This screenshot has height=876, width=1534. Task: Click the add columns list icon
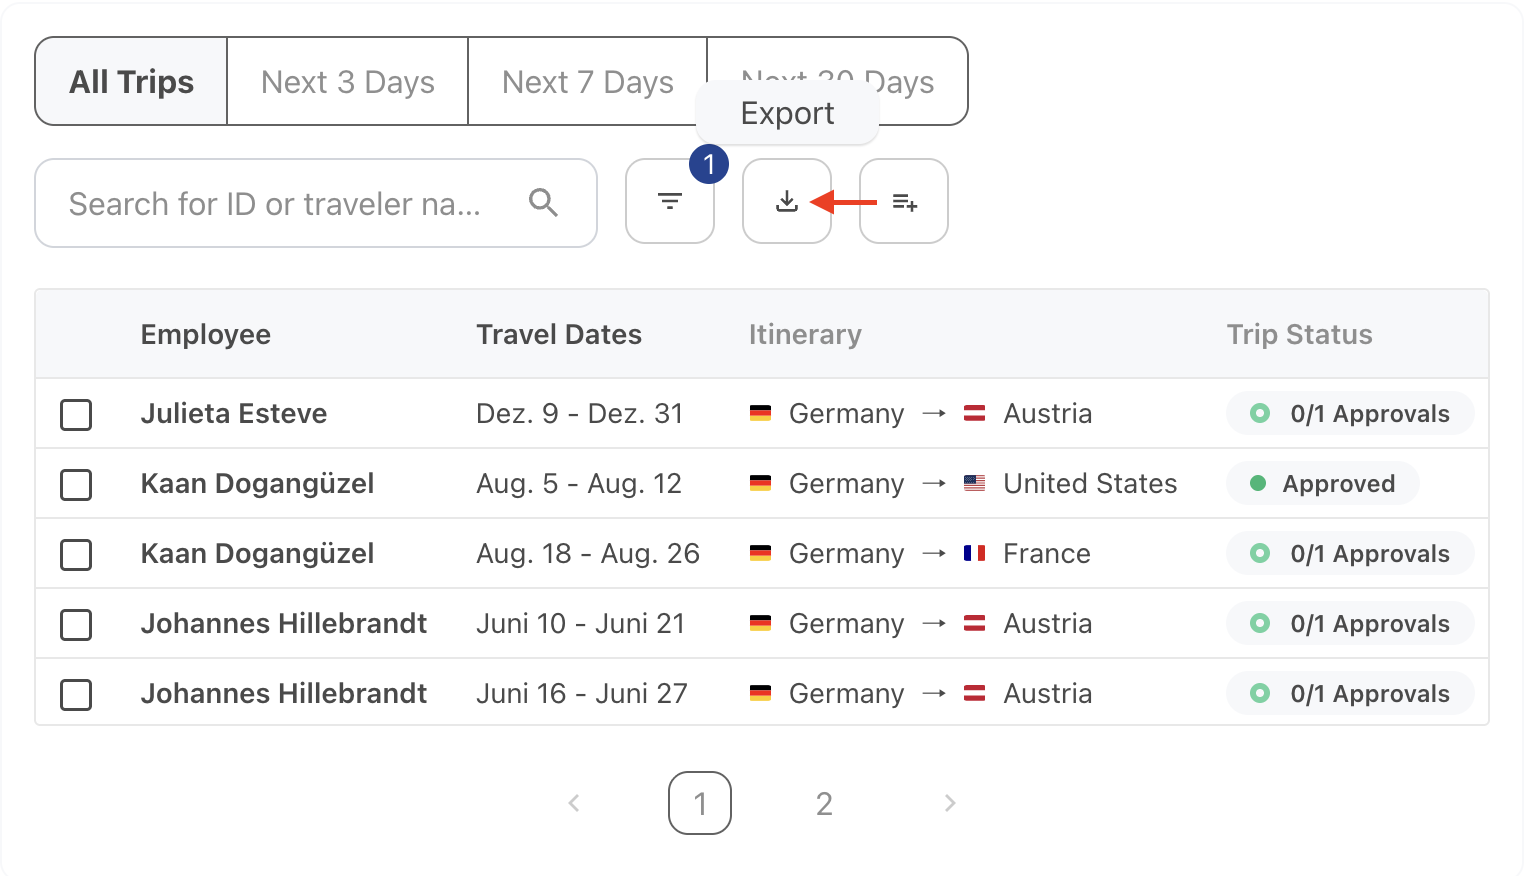[x=904, y=202]
